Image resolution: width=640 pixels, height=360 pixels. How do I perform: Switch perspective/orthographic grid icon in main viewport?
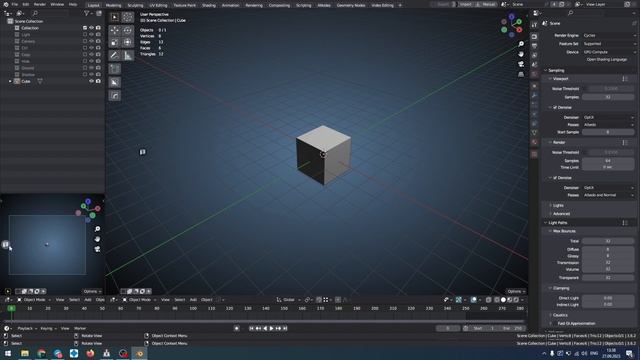[521, 74]
